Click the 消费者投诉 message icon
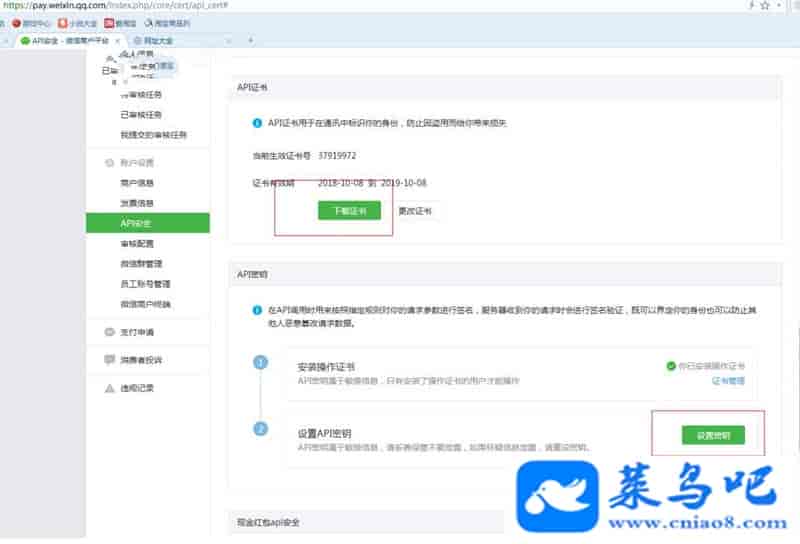 110,359
